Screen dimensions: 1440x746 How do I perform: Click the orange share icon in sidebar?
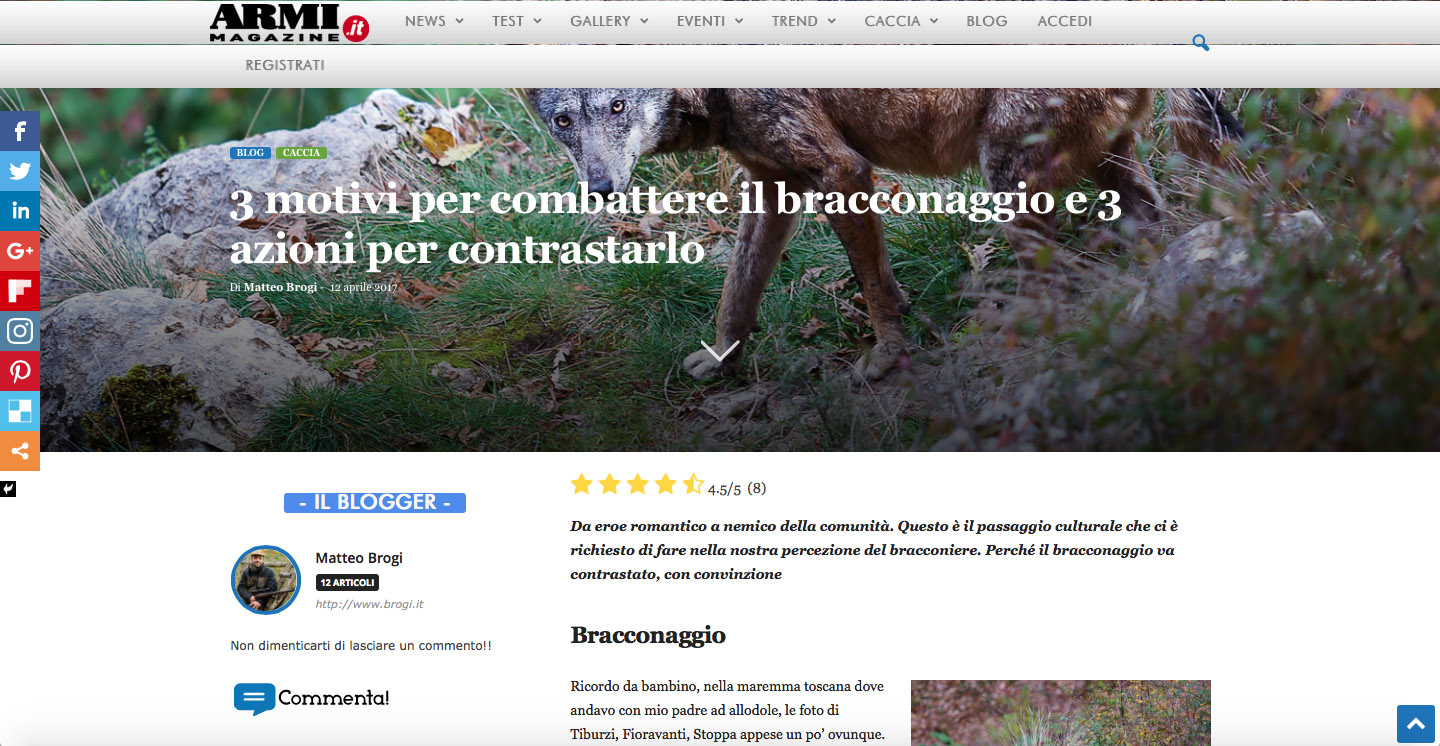coord(20,451)
